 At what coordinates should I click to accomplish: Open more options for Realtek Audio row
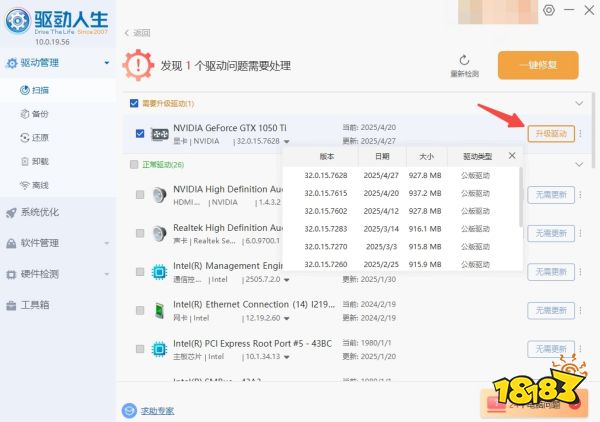pyautogui.click(x=580, y=233)
